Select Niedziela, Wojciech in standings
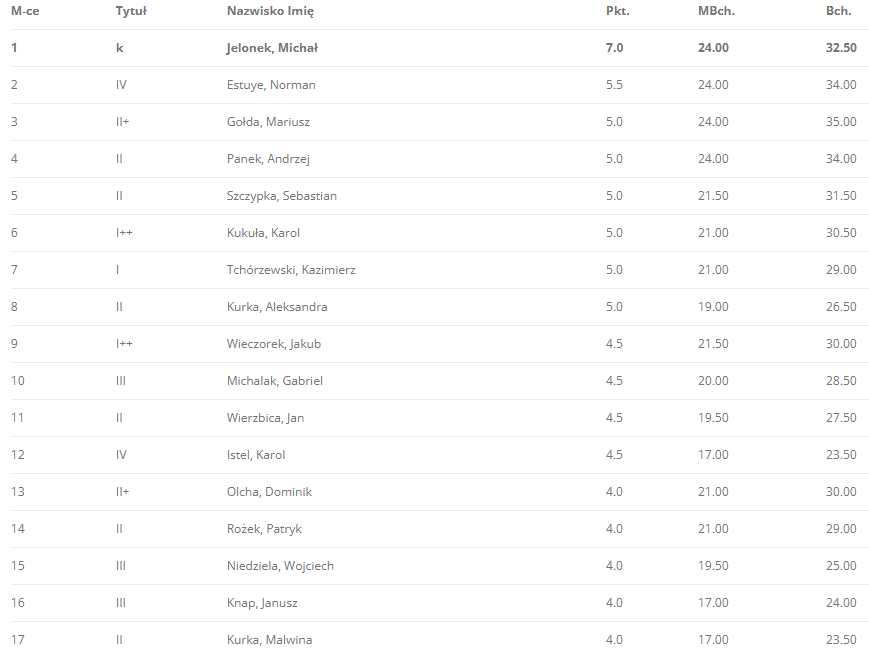 (280, 566)
